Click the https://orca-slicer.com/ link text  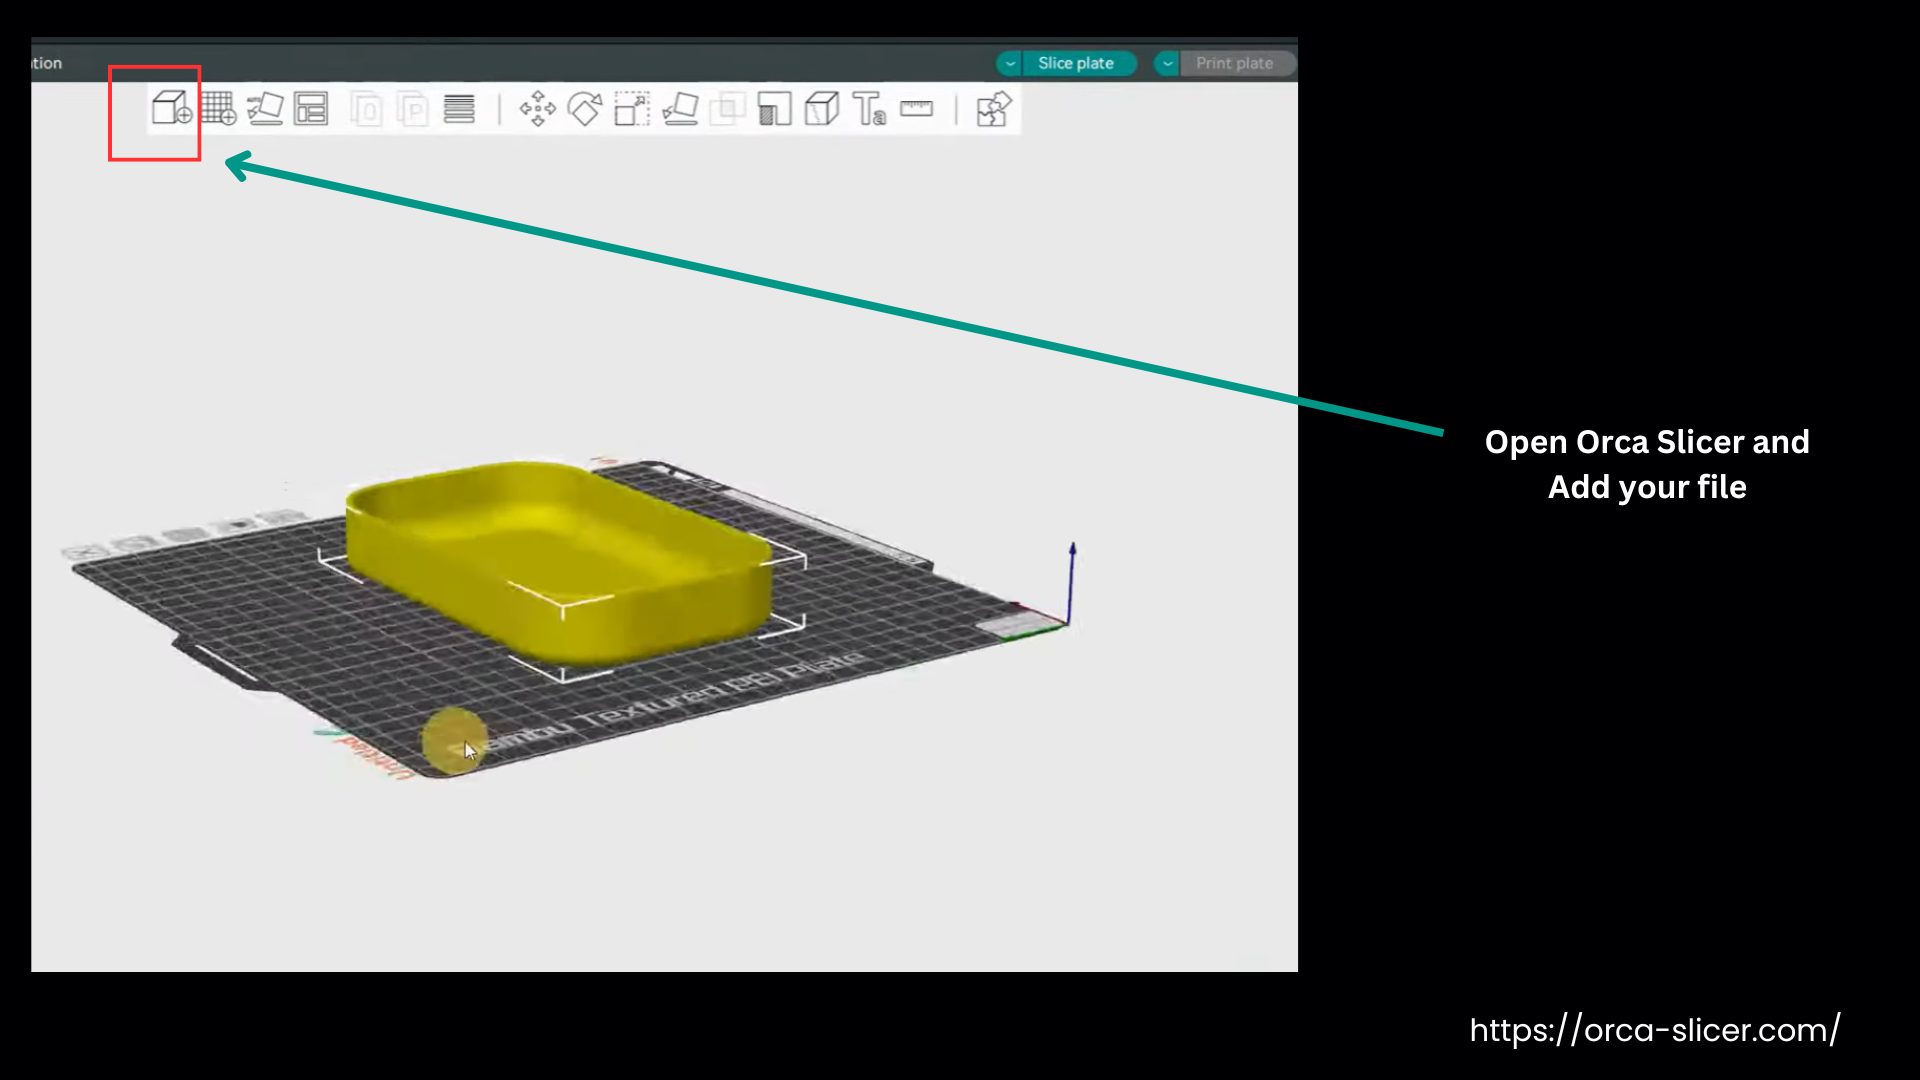1655,1030
